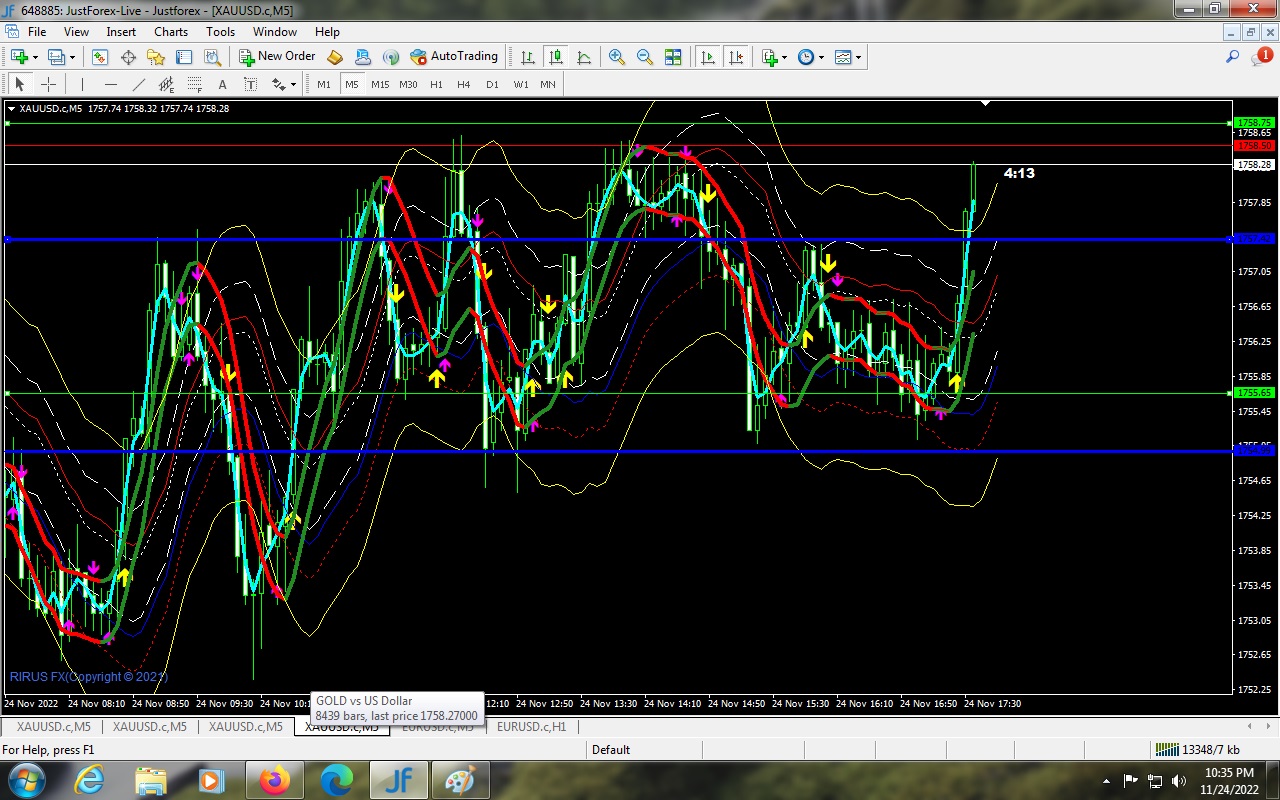Switch to the EURUSD.c,H1 chart tab
Viewport: 1280px width, 800px height.
pos(531,727)
